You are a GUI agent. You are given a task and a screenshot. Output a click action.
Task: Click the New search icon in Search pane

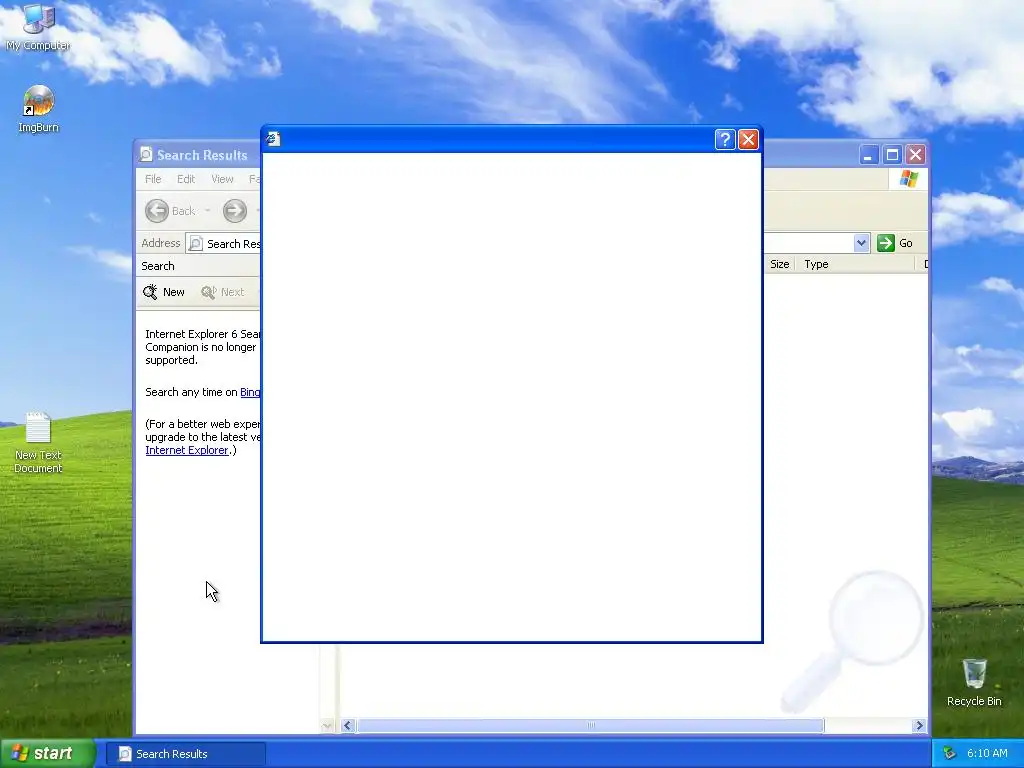coord(150,292)
